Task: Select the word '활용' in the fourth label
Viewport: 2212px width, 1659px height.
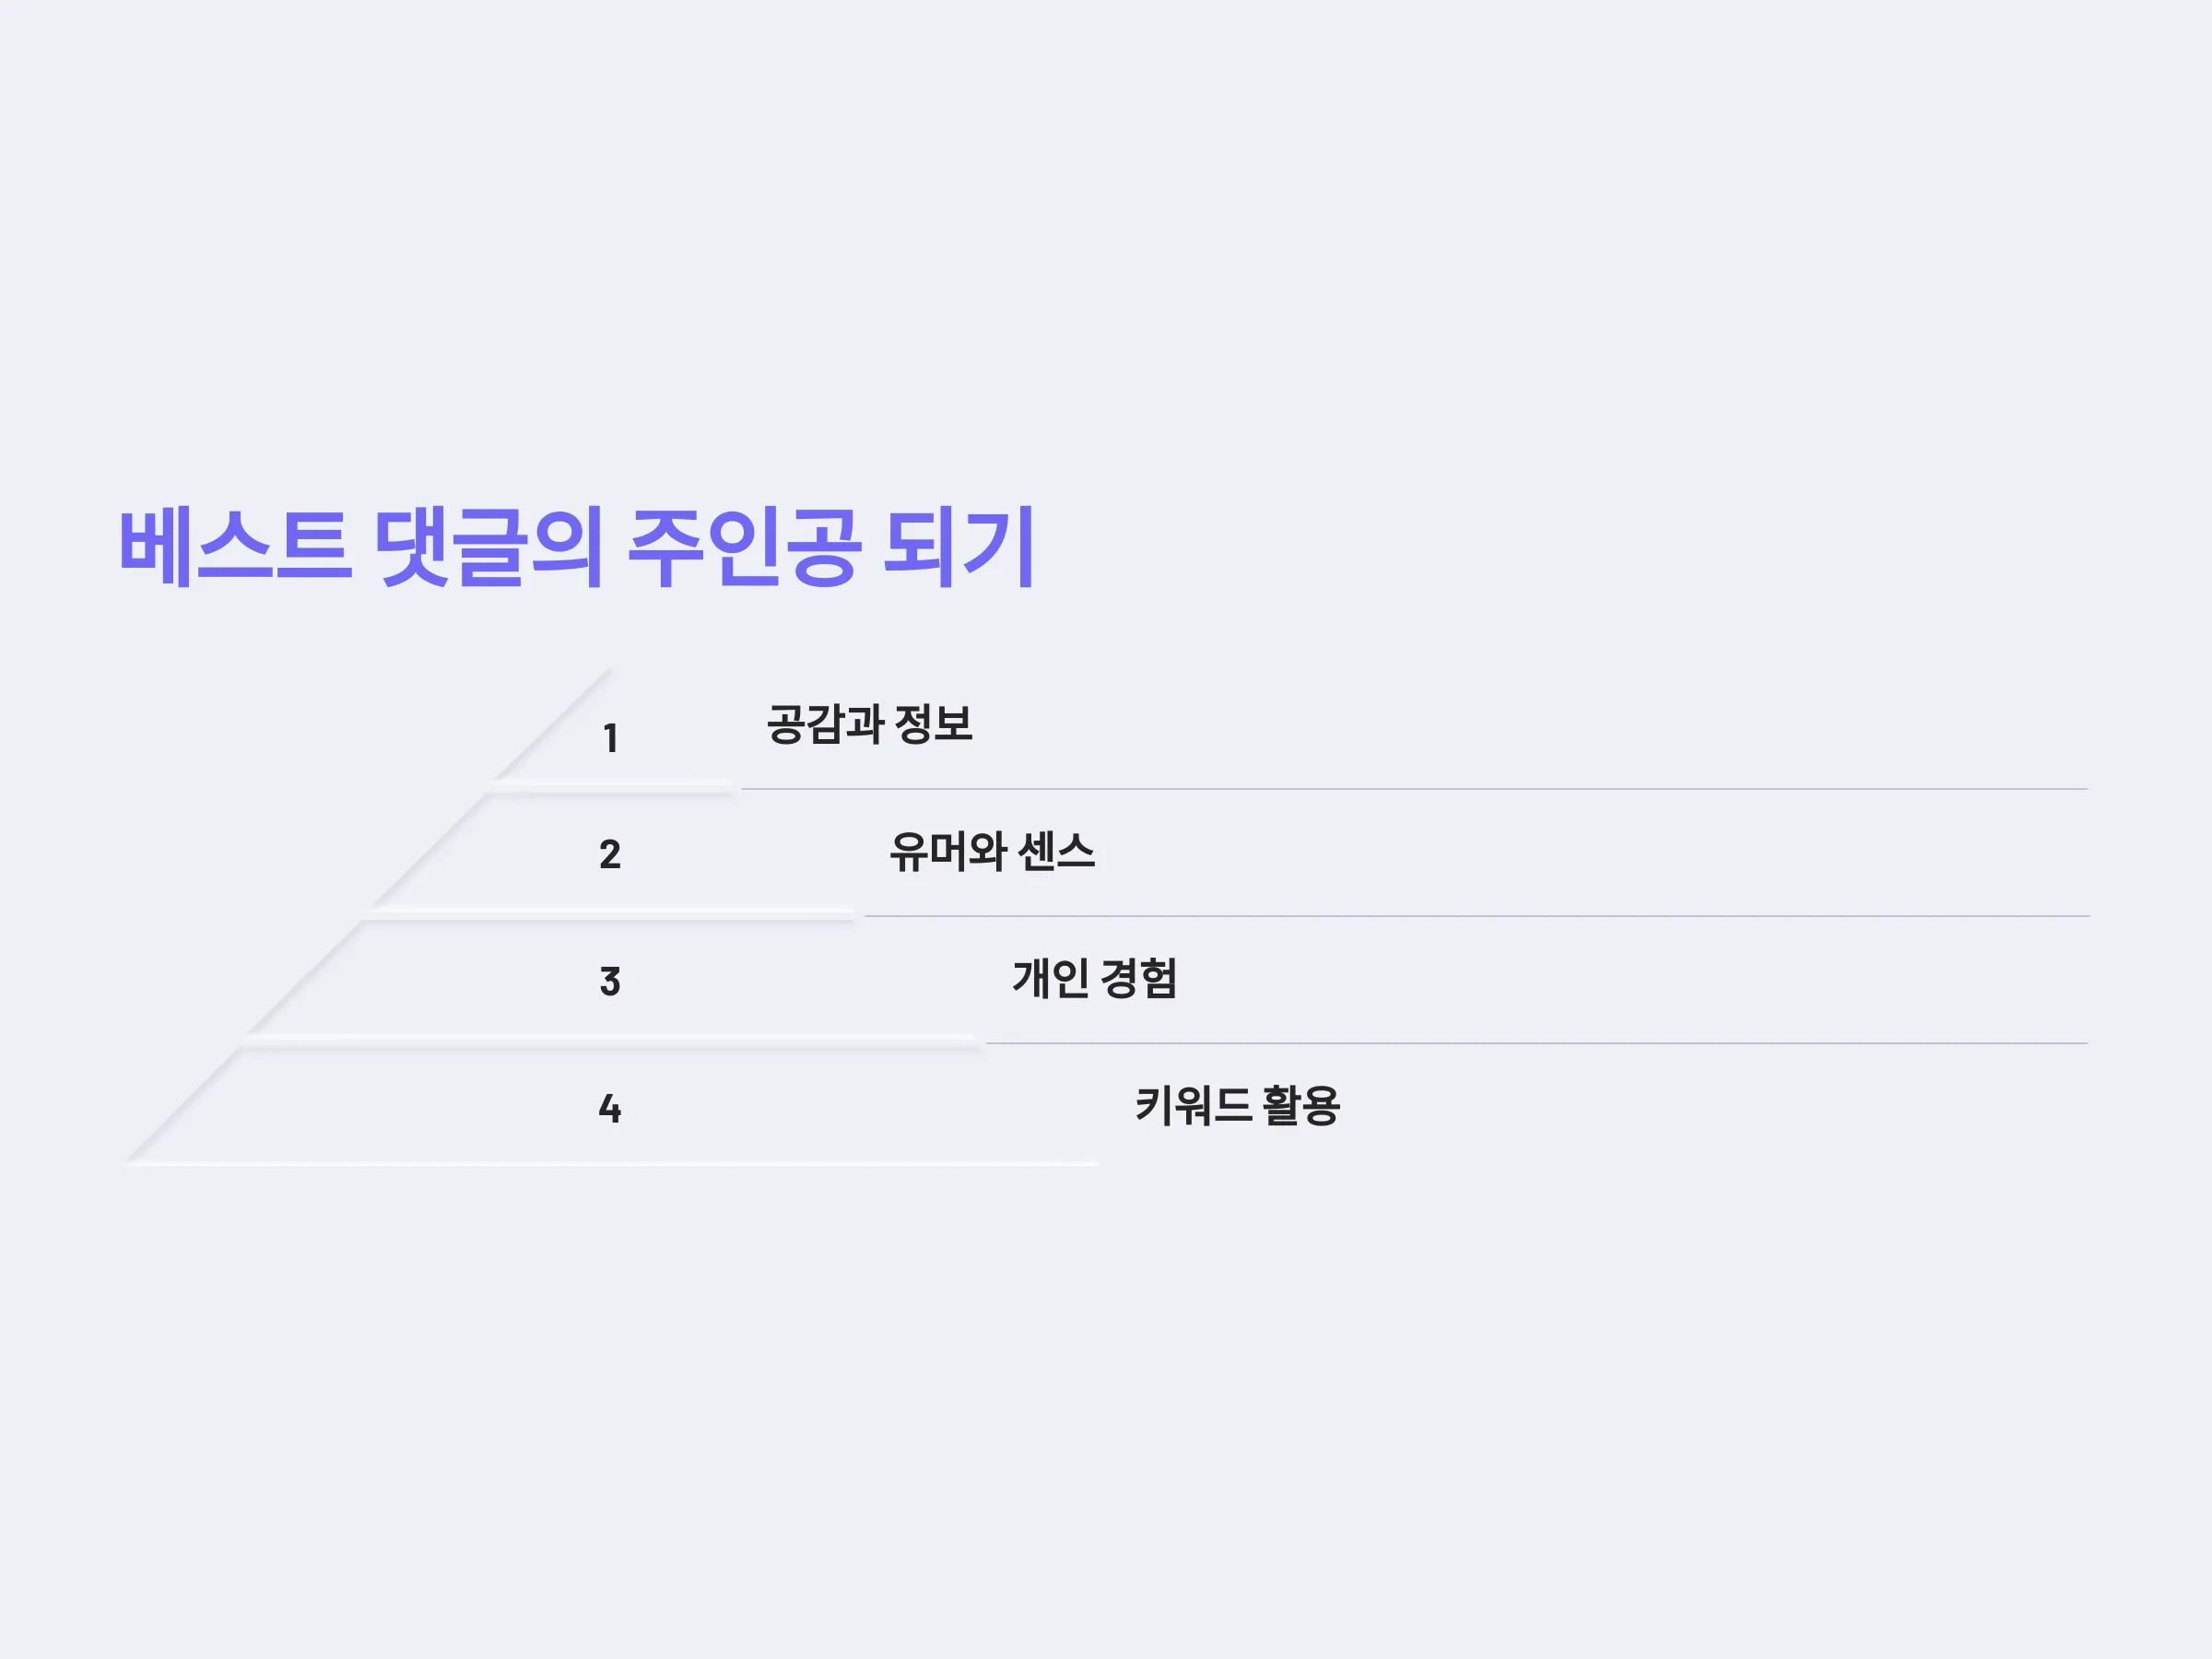Action: pyautogui.click(x=1301, y=1105)
